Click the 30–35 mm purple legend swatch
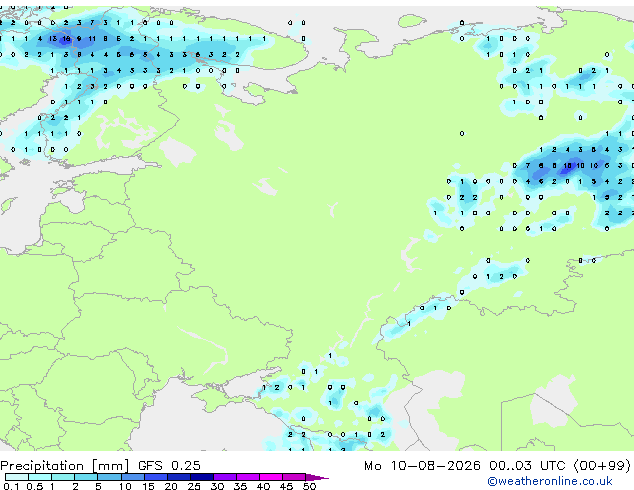The width and height of the screenshot is (634, 490). [x=224, y=477]
